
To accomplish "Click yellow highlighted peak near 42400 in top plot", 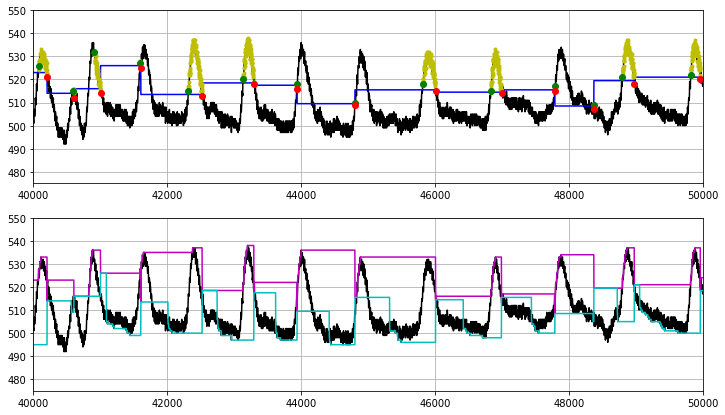I will (194, 50).
